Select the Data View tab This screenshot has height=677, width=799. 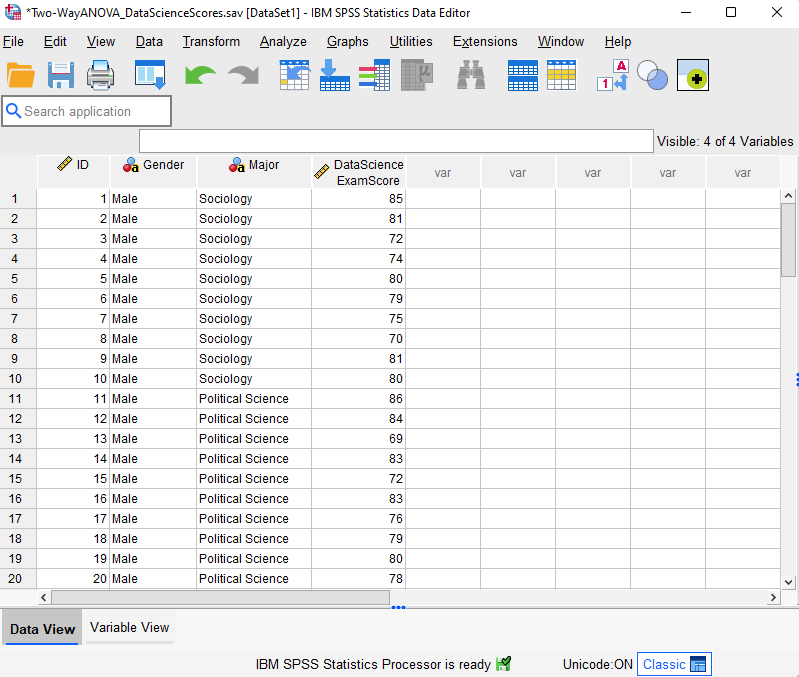point(42,629)
